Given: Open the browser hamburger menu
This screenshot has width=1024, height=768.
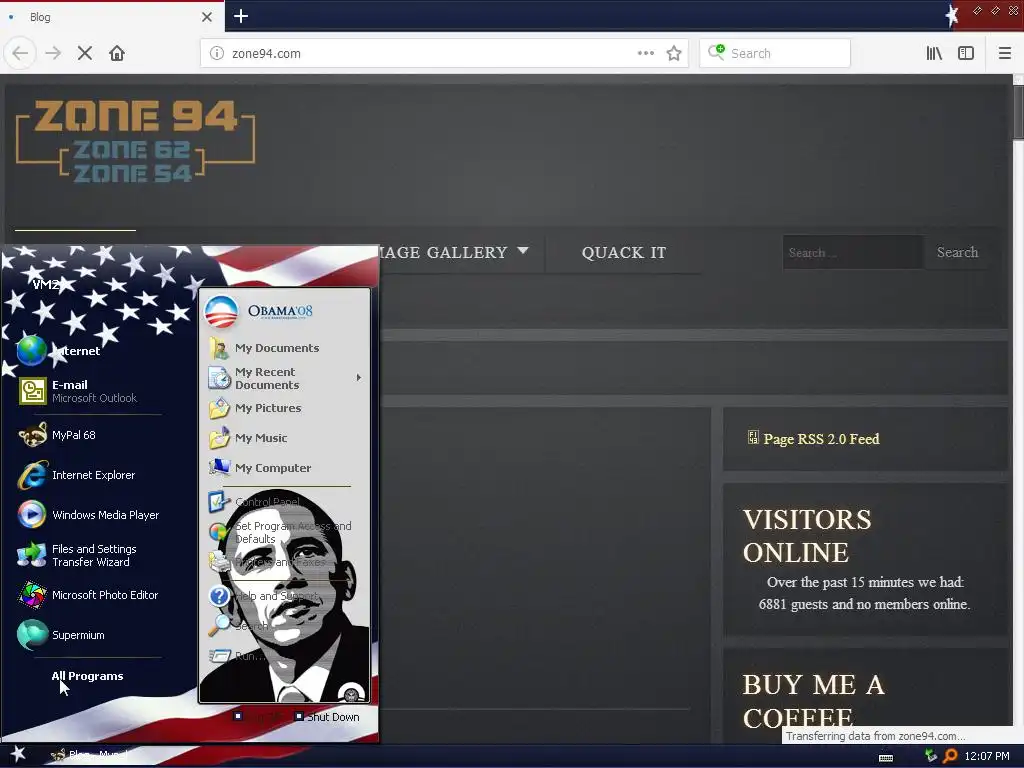Looking at the screenshot, I should tap(1004, 53).
